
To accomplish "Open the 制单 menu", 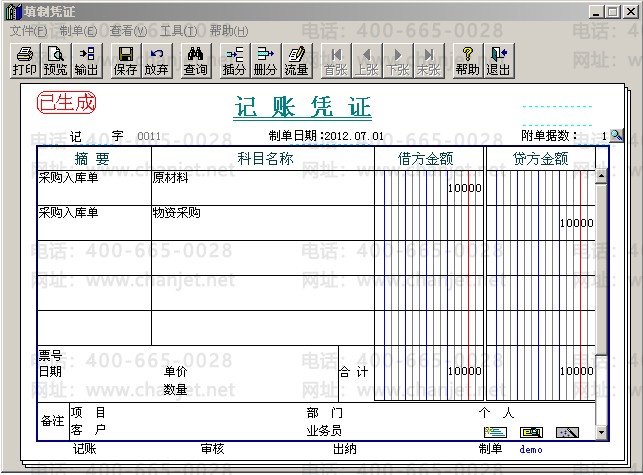I will click(79, 31).
